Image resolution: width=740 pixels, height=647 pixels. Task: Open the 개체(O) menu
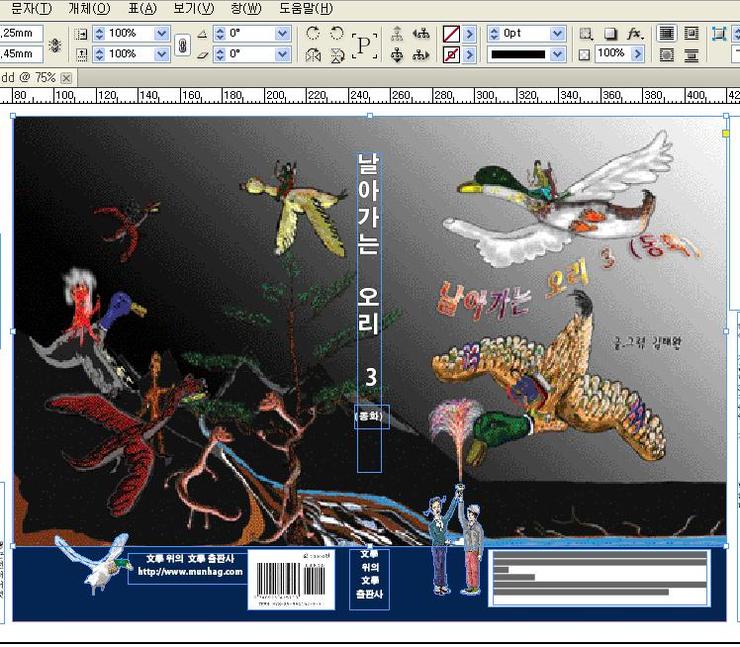tap(88, 8)
